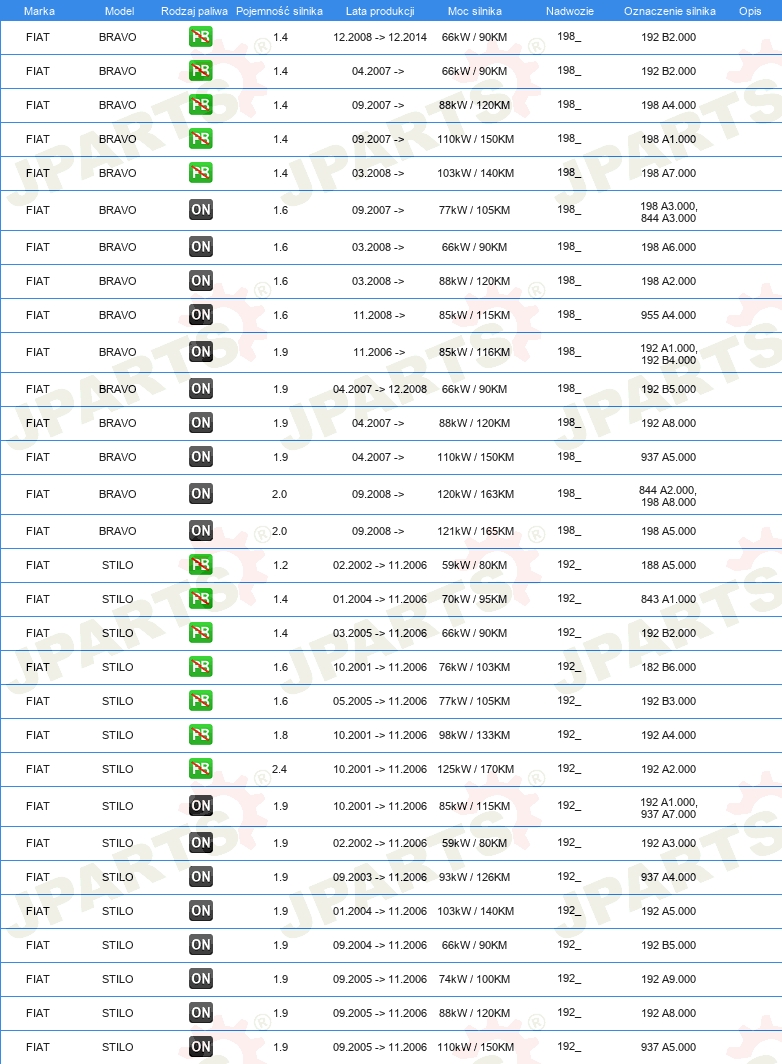Select the Marka column header

coord(39,11)
